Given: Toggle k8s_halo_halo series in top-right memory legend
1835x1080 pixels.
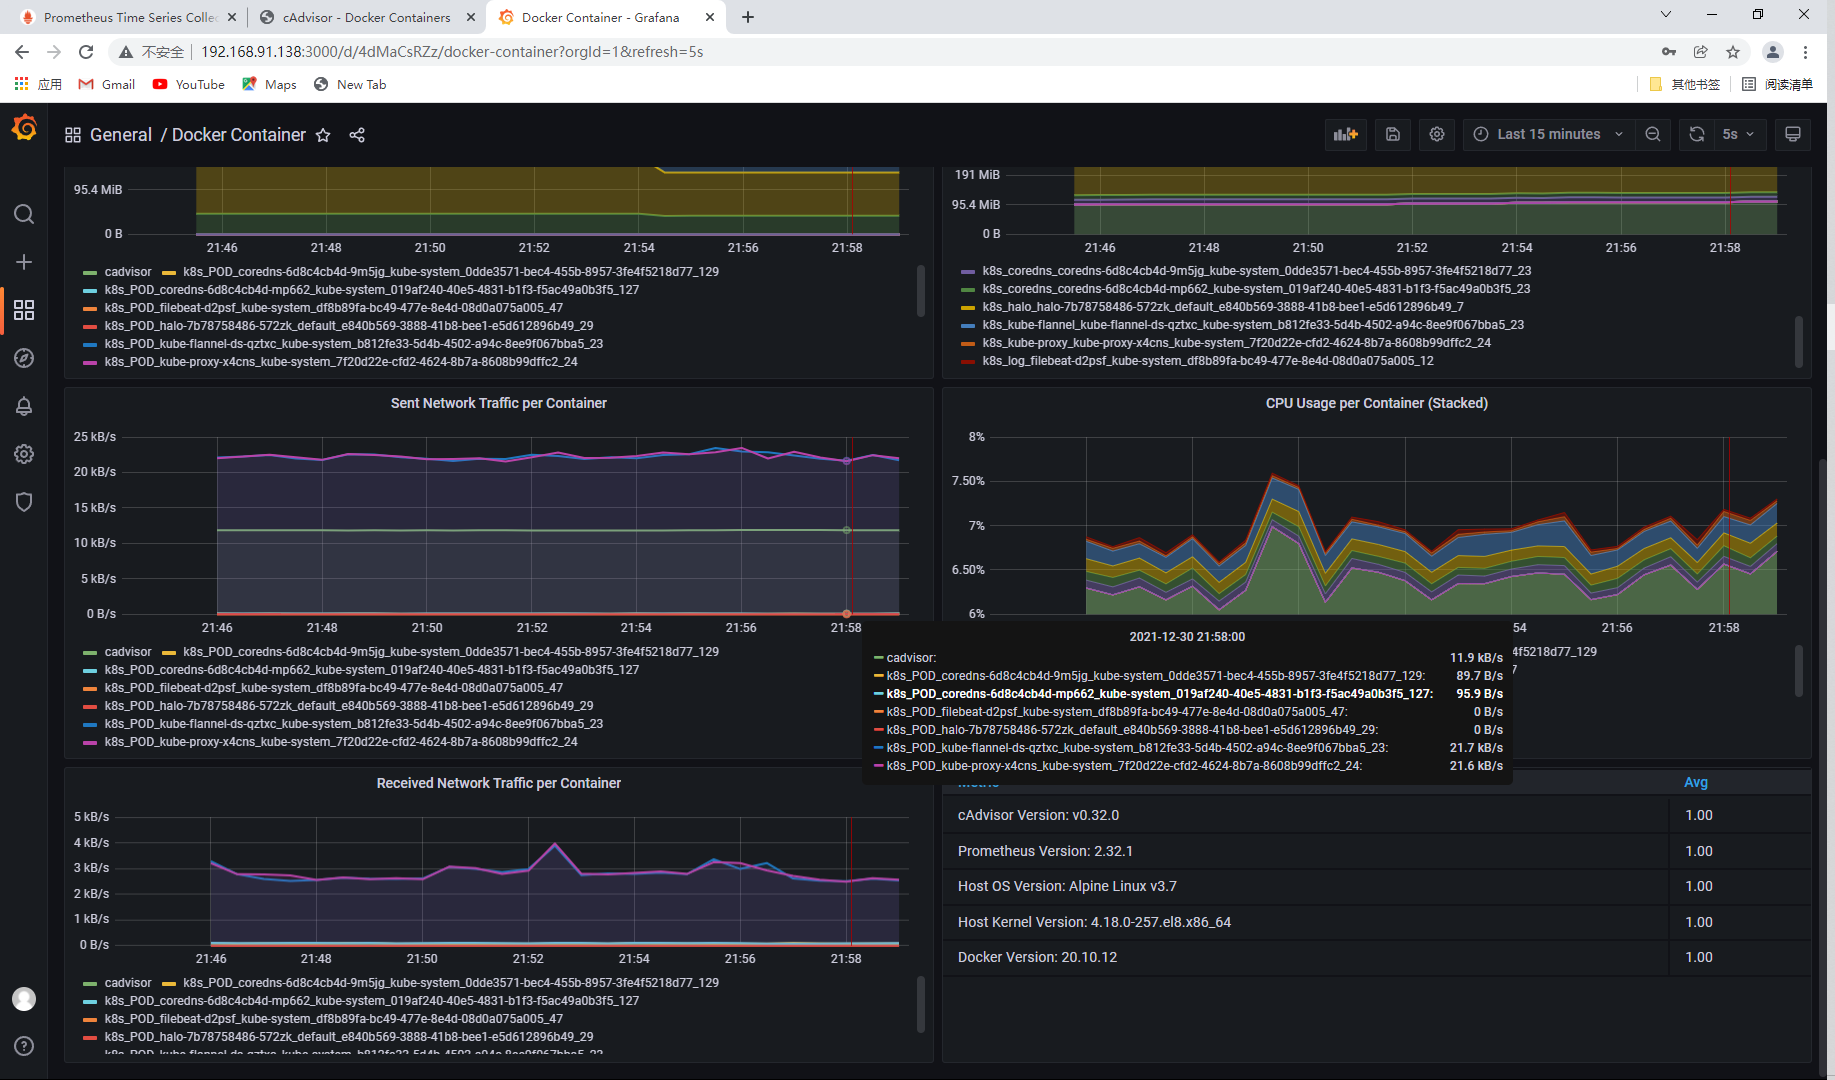Looking at the screenshot, I should click(1223, 307).
